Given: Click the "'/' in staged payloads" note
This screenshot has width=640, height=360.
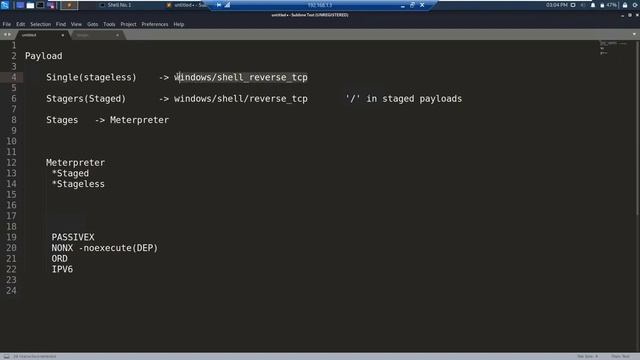Looking at the screenshot, I should (x=404, y=99).
